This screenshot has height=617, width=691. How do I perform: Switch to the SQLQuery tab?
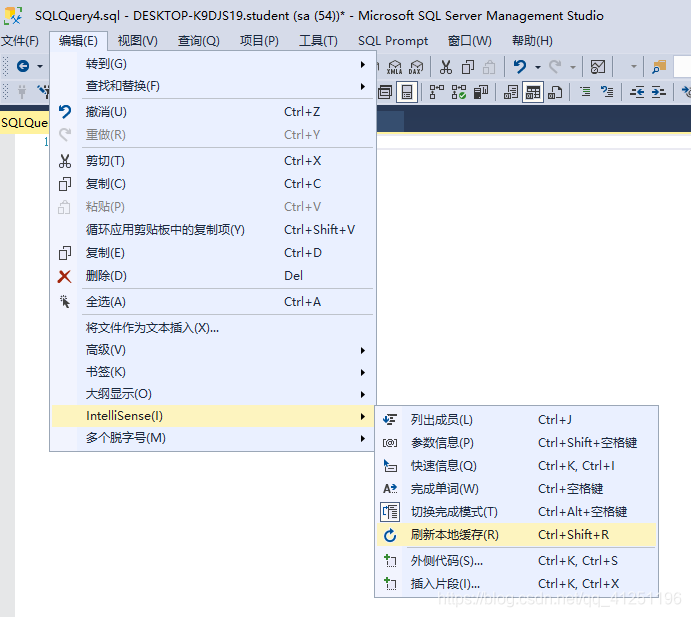coord(24,123)
